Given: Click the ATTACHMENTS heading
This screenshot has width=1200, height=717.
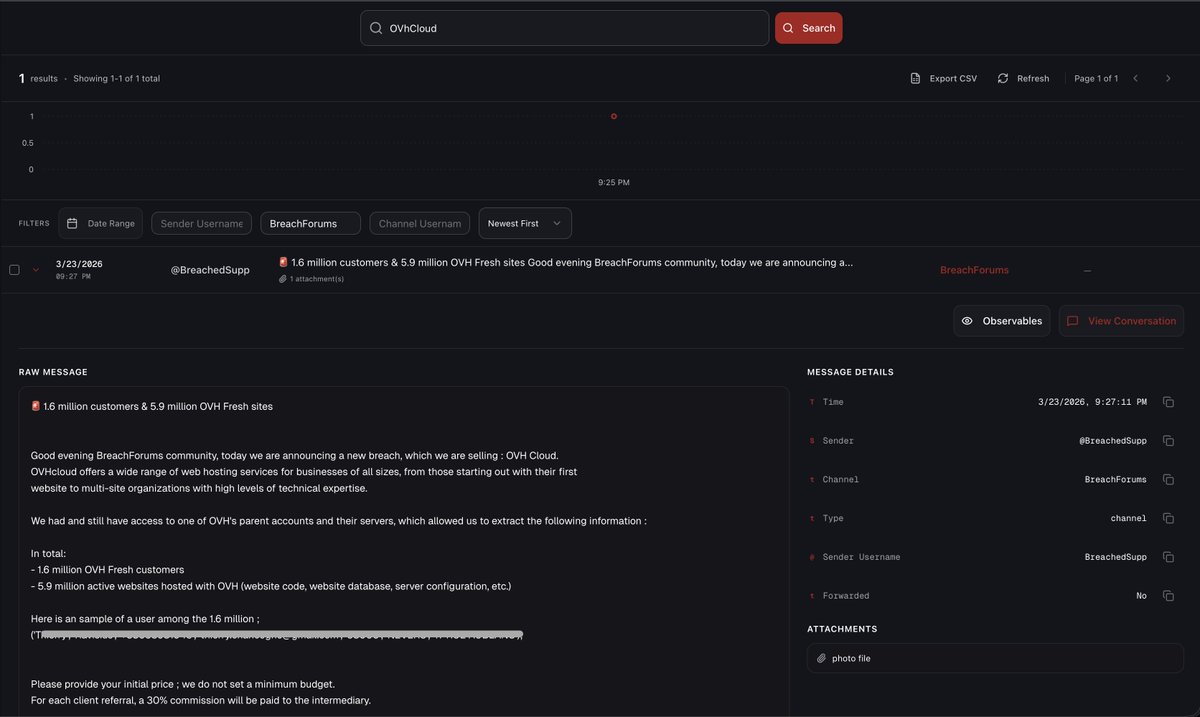Looking at the screenshot, I should point(842,629).
